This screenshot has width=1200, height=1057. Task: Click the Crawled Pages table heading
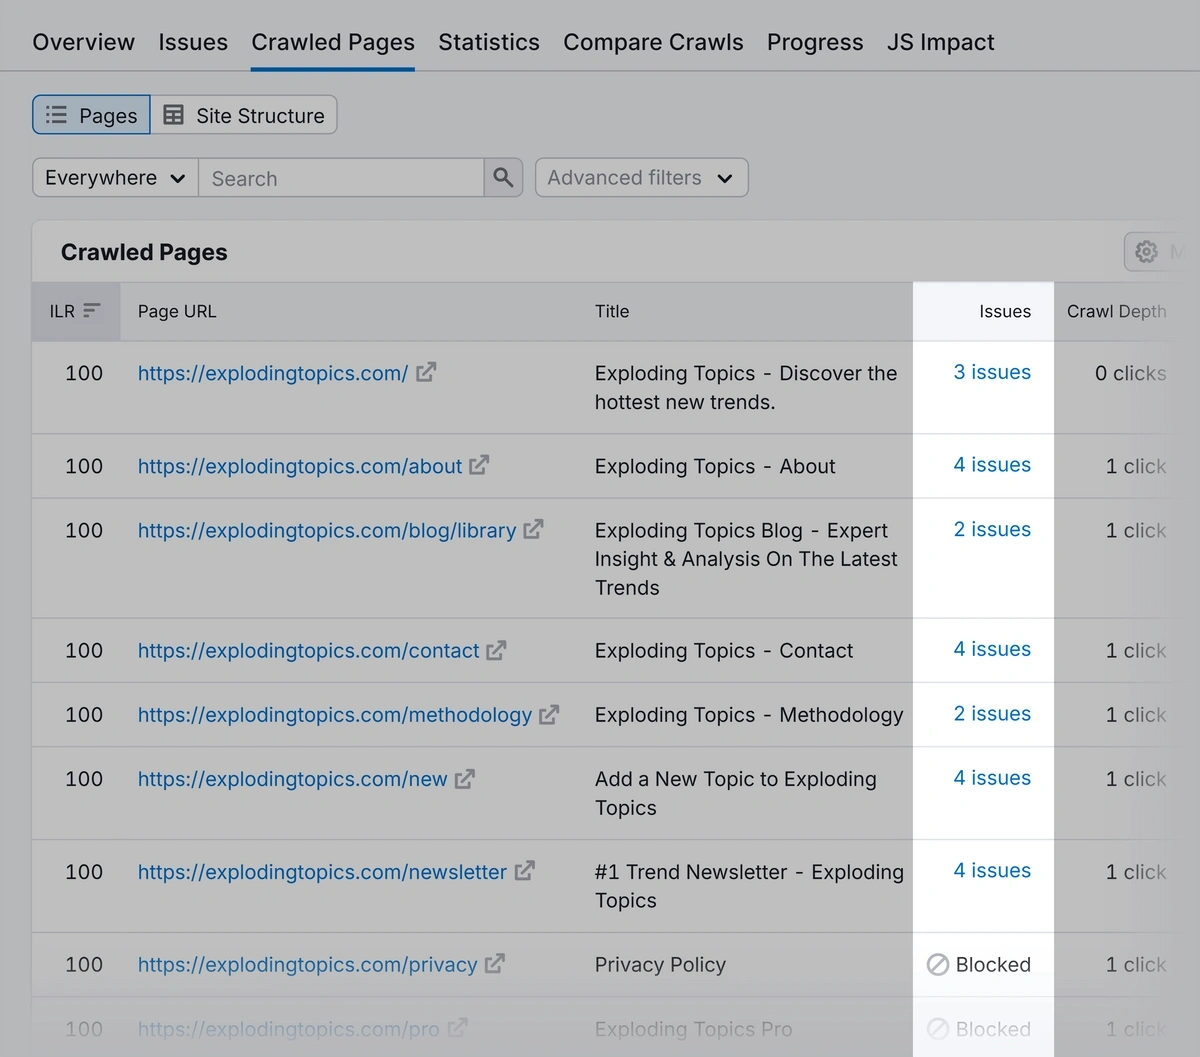point(144,252)
